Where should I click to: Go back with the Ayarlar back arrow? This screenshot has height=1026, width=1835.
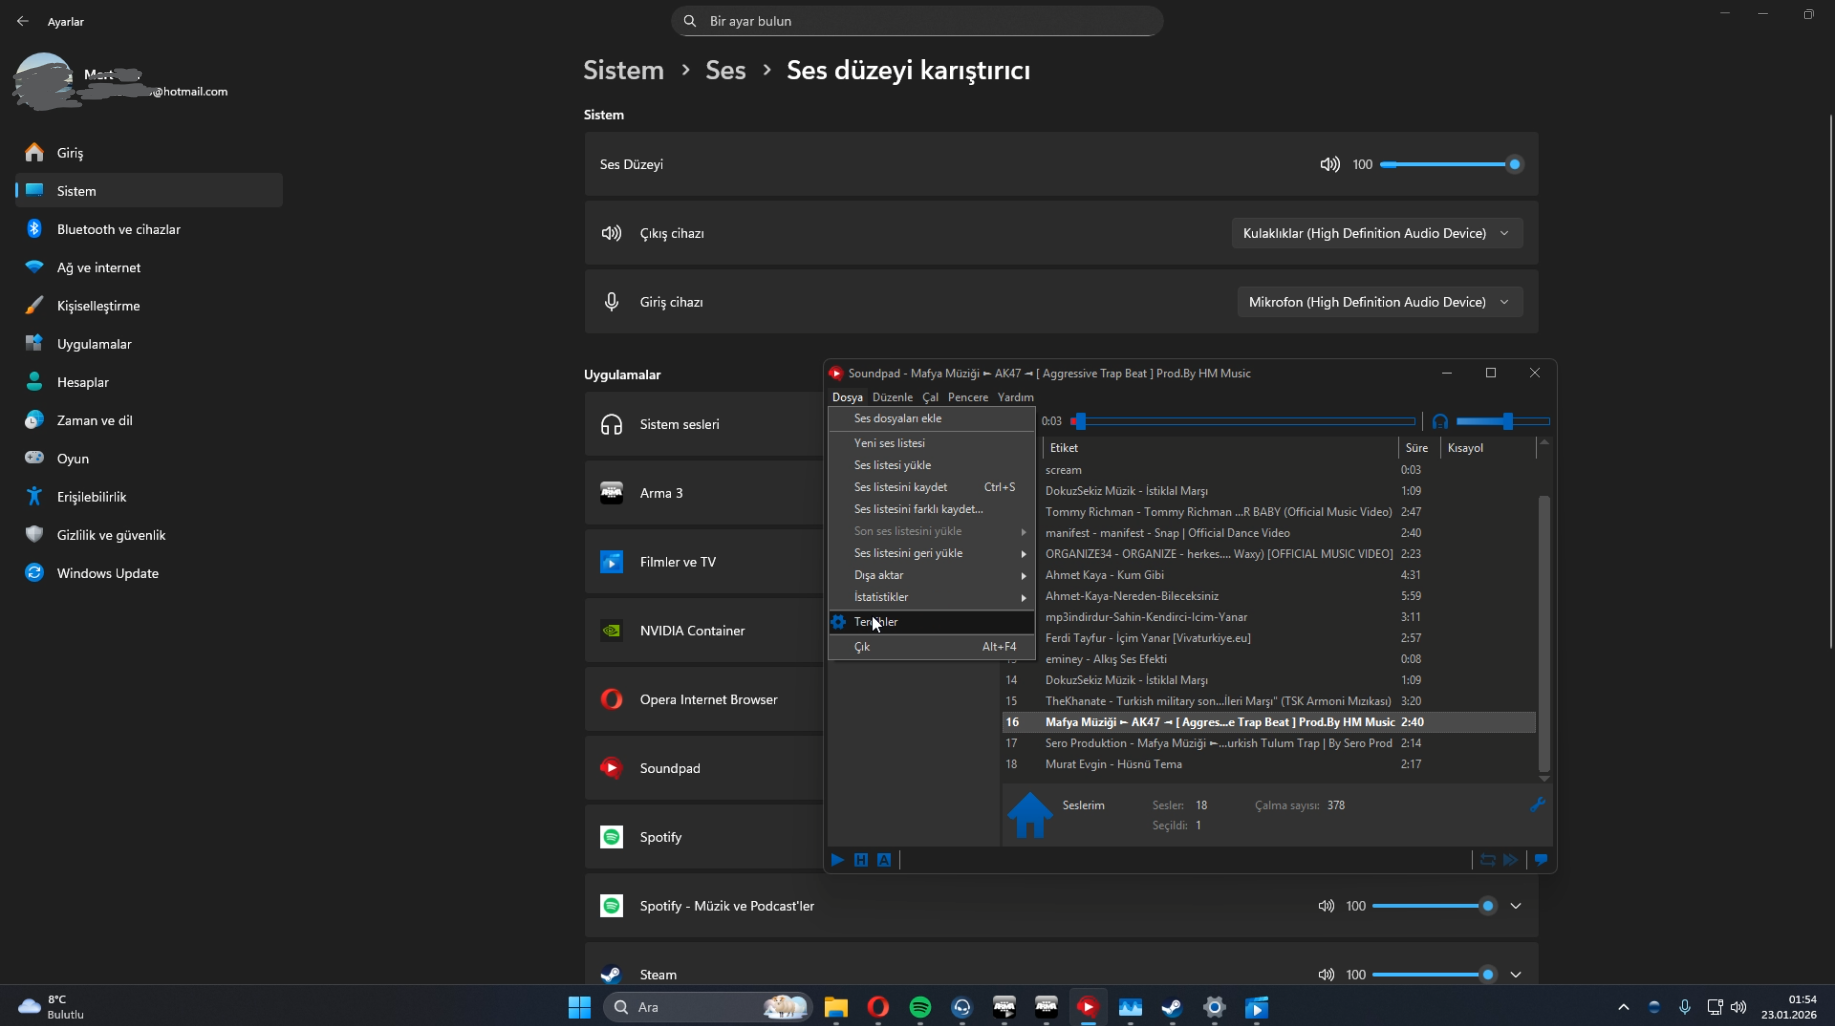tap(23, 21)
